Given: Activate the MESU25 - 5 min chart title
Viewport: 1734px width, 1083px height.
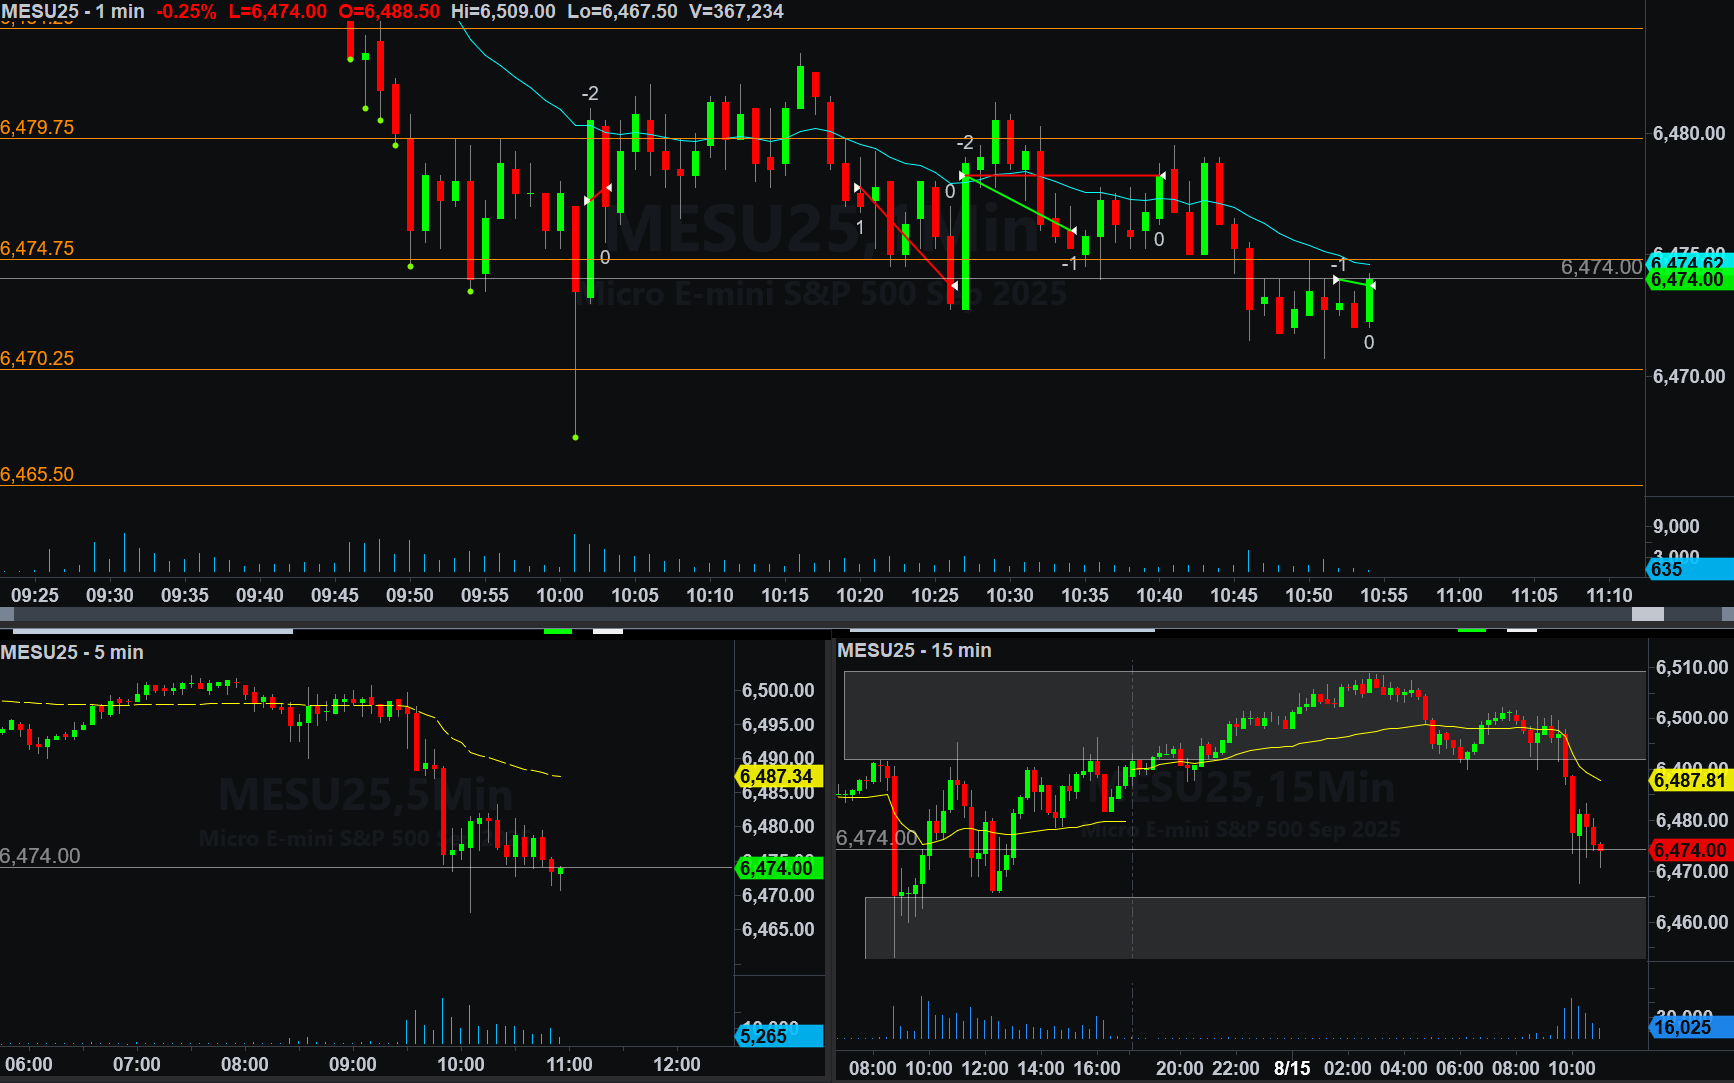Looking at the screenshot, I should [x=72, y=652].
